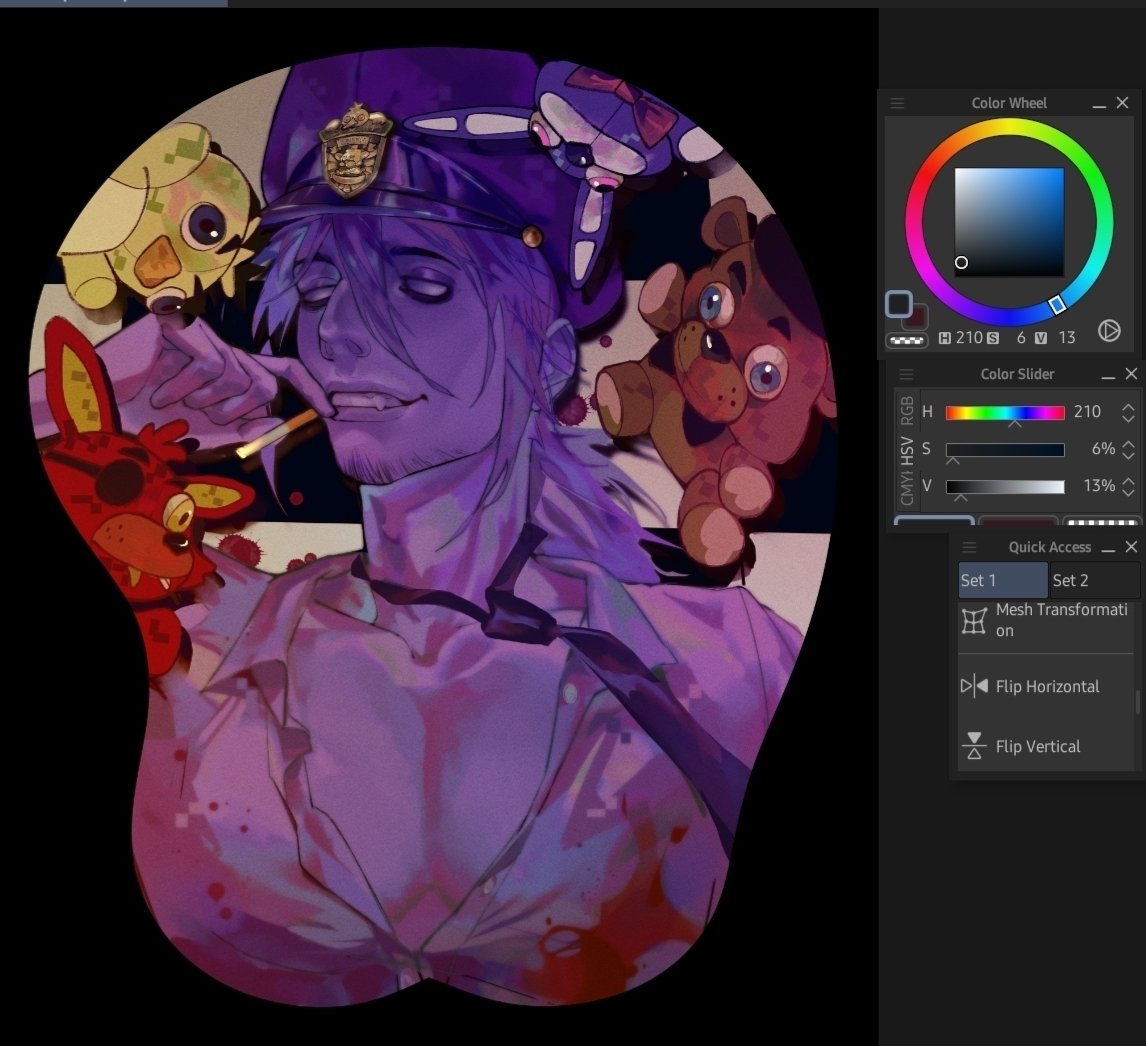
Task: Select the transparent color in Color Wheel
Action: click(x=906, y=340)
